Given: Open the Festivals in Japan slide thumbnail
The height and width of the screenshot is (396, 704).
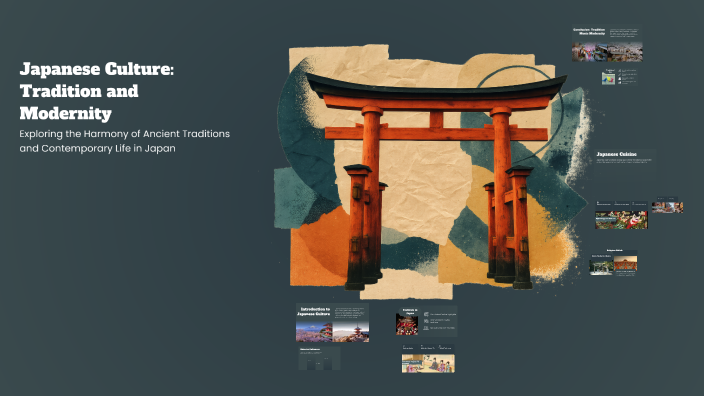Looking at the screenshot, I should pos(427,321).
